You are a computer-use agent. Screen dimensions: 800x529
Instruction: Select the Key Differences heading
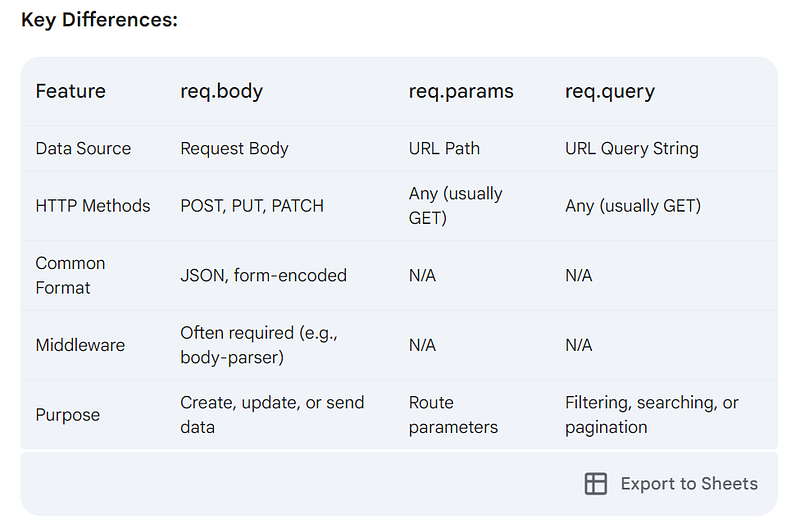99,19
